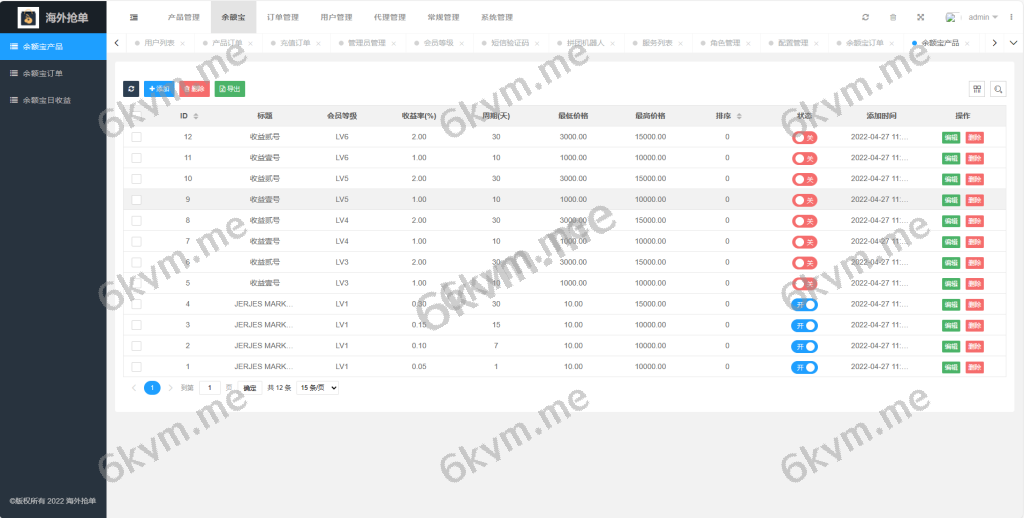
Task: Click the green 导出 button
Action: tap(229, 89)
